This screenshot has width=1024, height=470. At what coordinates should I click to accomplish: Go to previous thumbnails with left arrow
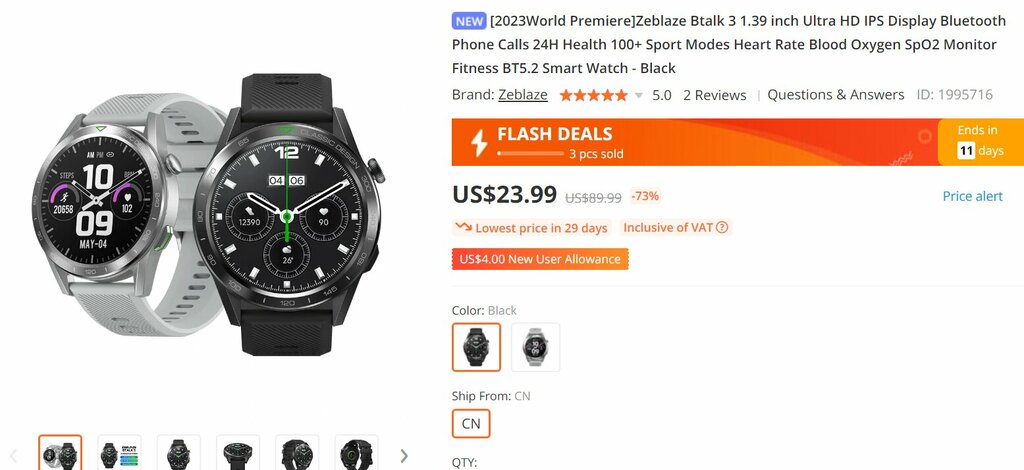(13, 456)
